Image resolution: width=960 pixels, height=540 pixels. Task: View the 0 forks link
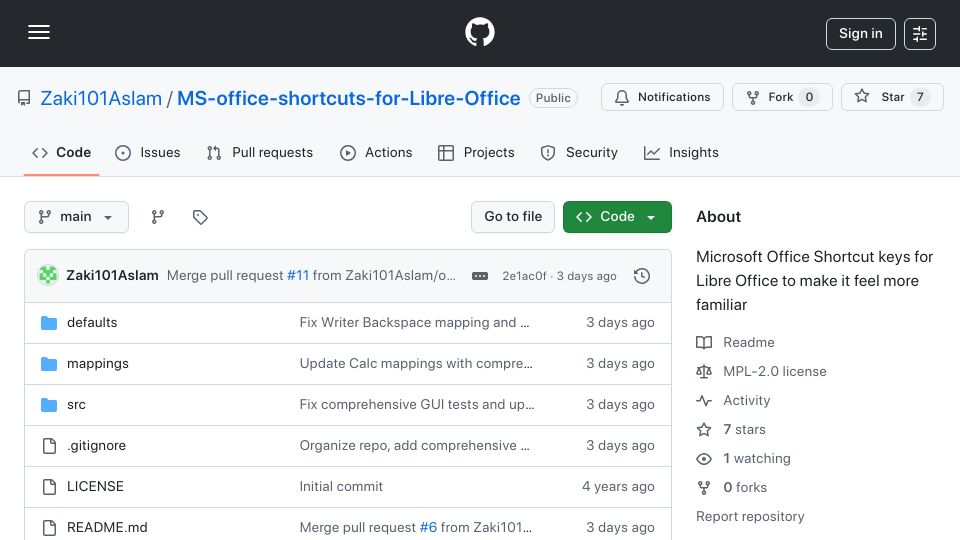745,487
